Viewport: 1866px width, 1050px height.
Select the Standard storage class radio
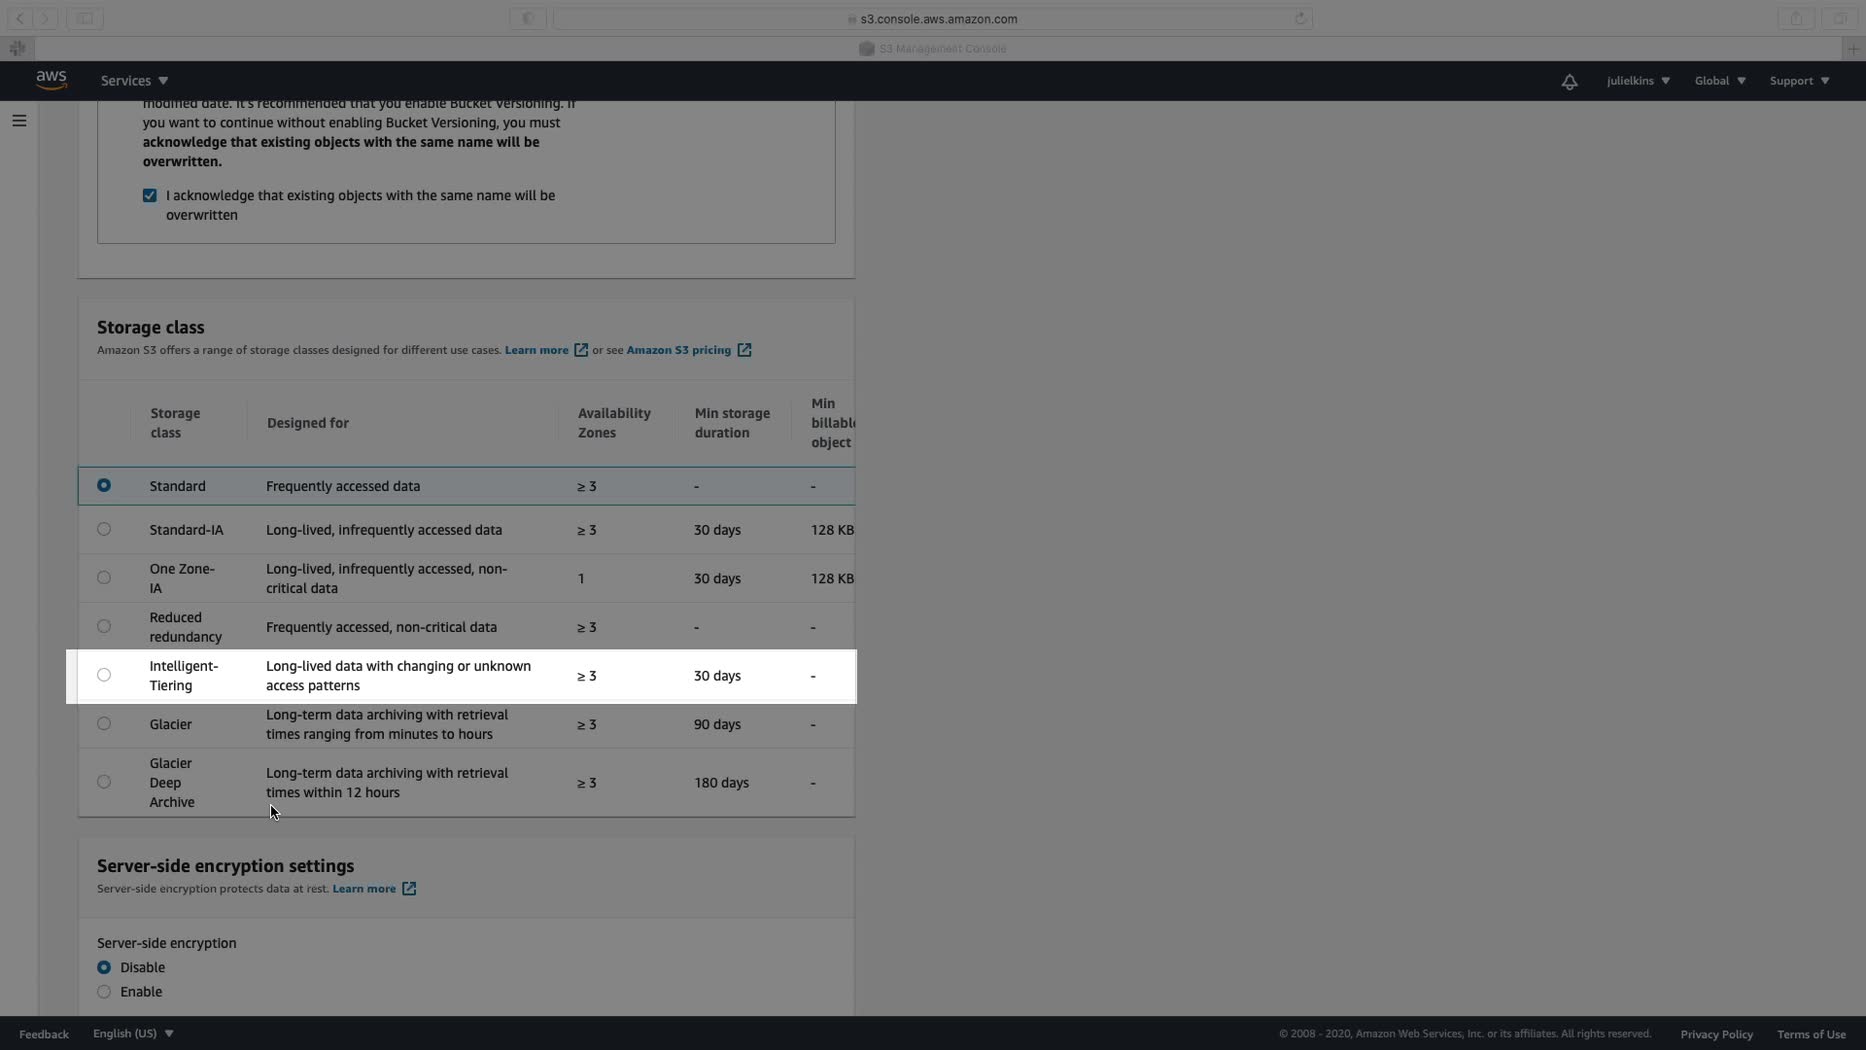pyautogui.click(x=104, y=486)
